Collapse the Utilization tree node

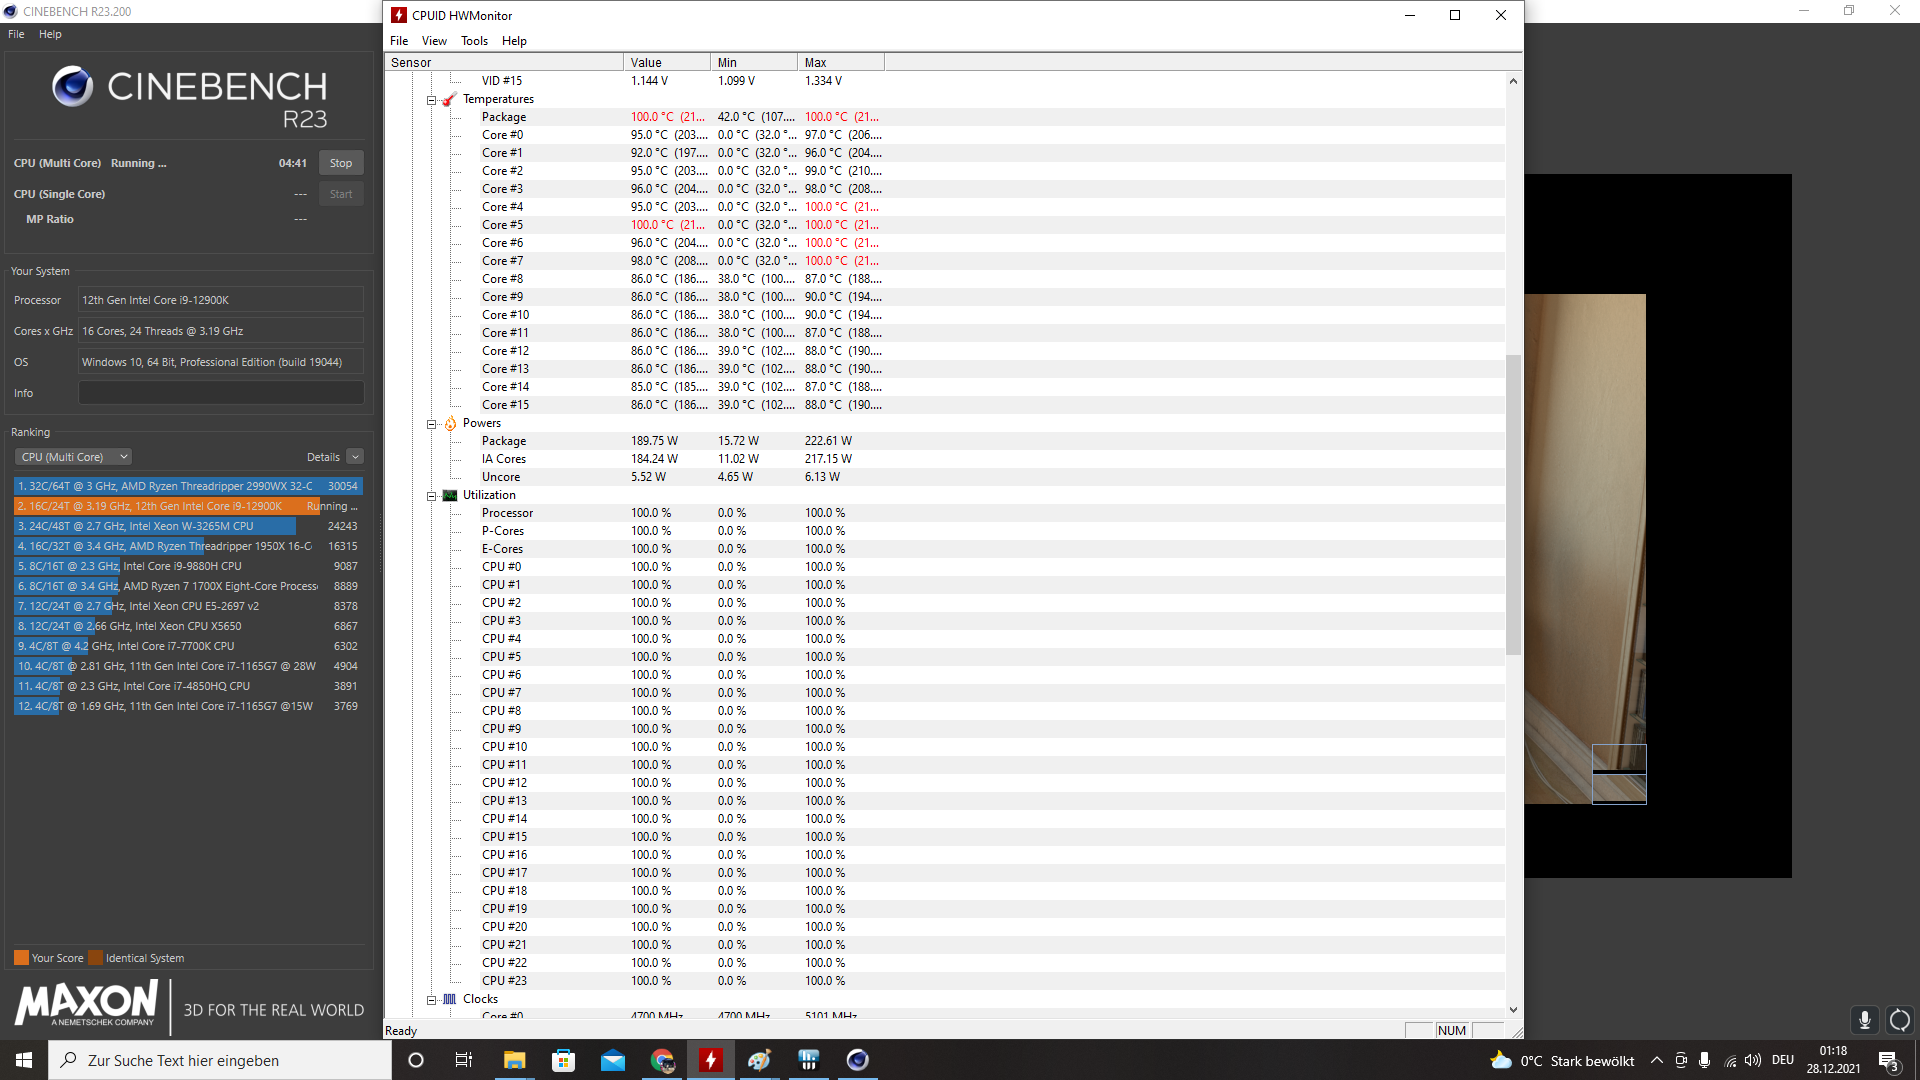click(432, 496)
